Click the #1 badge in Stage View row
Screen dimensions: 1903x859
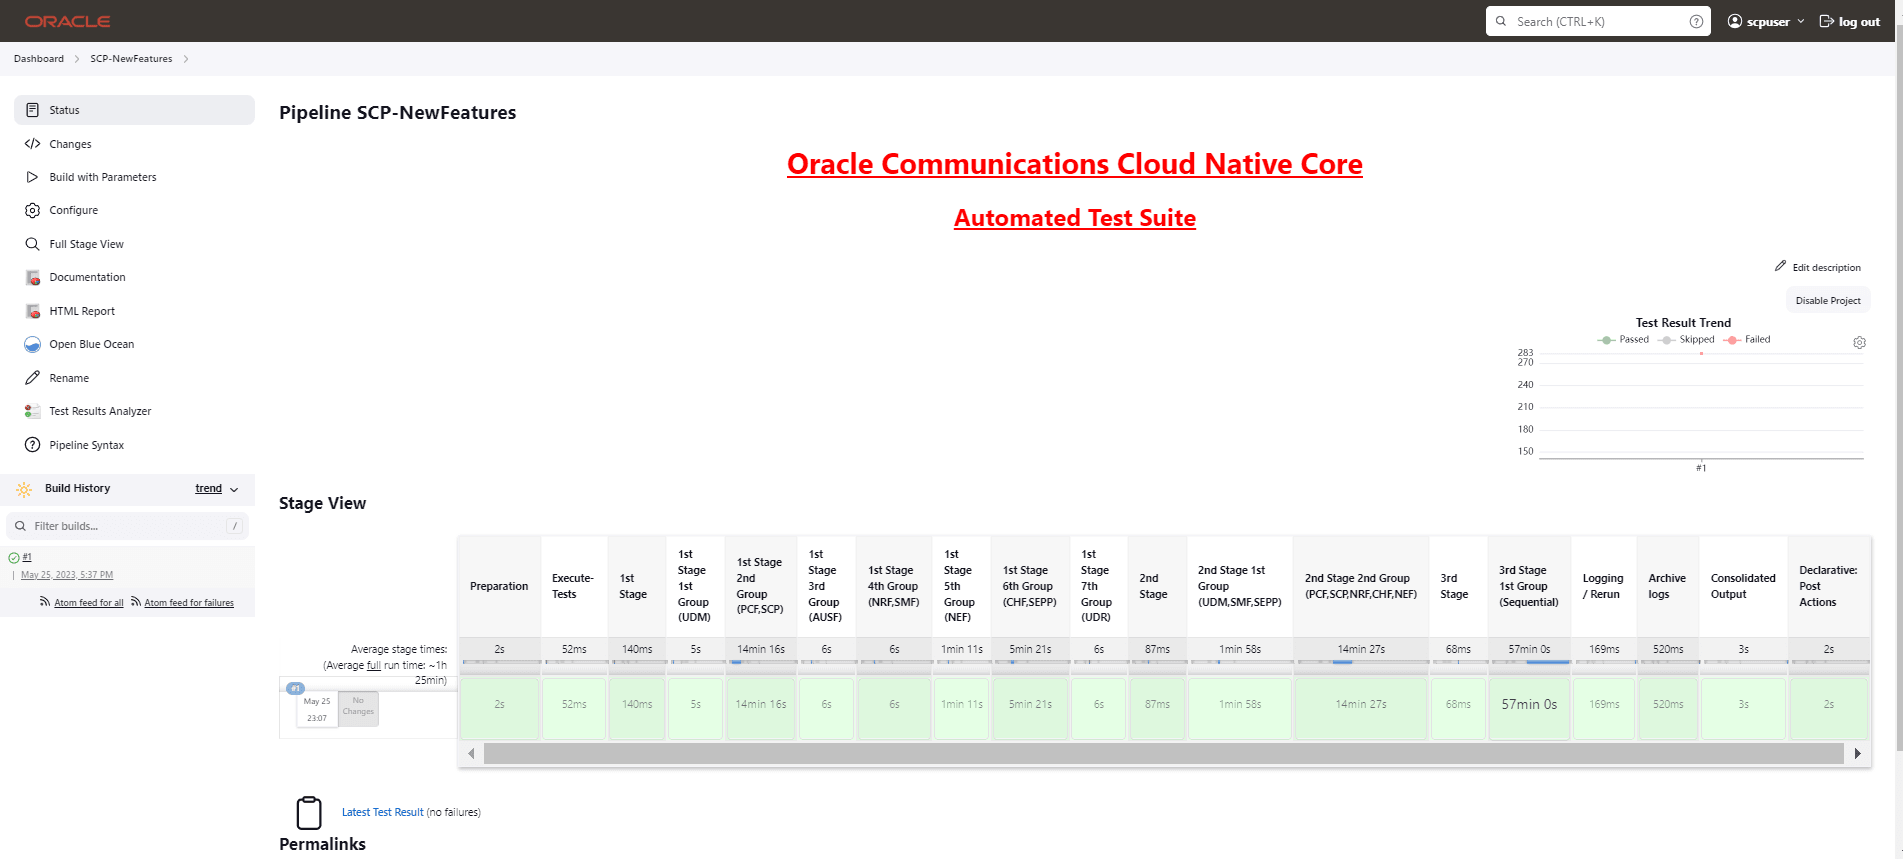[x=295, y=688]
